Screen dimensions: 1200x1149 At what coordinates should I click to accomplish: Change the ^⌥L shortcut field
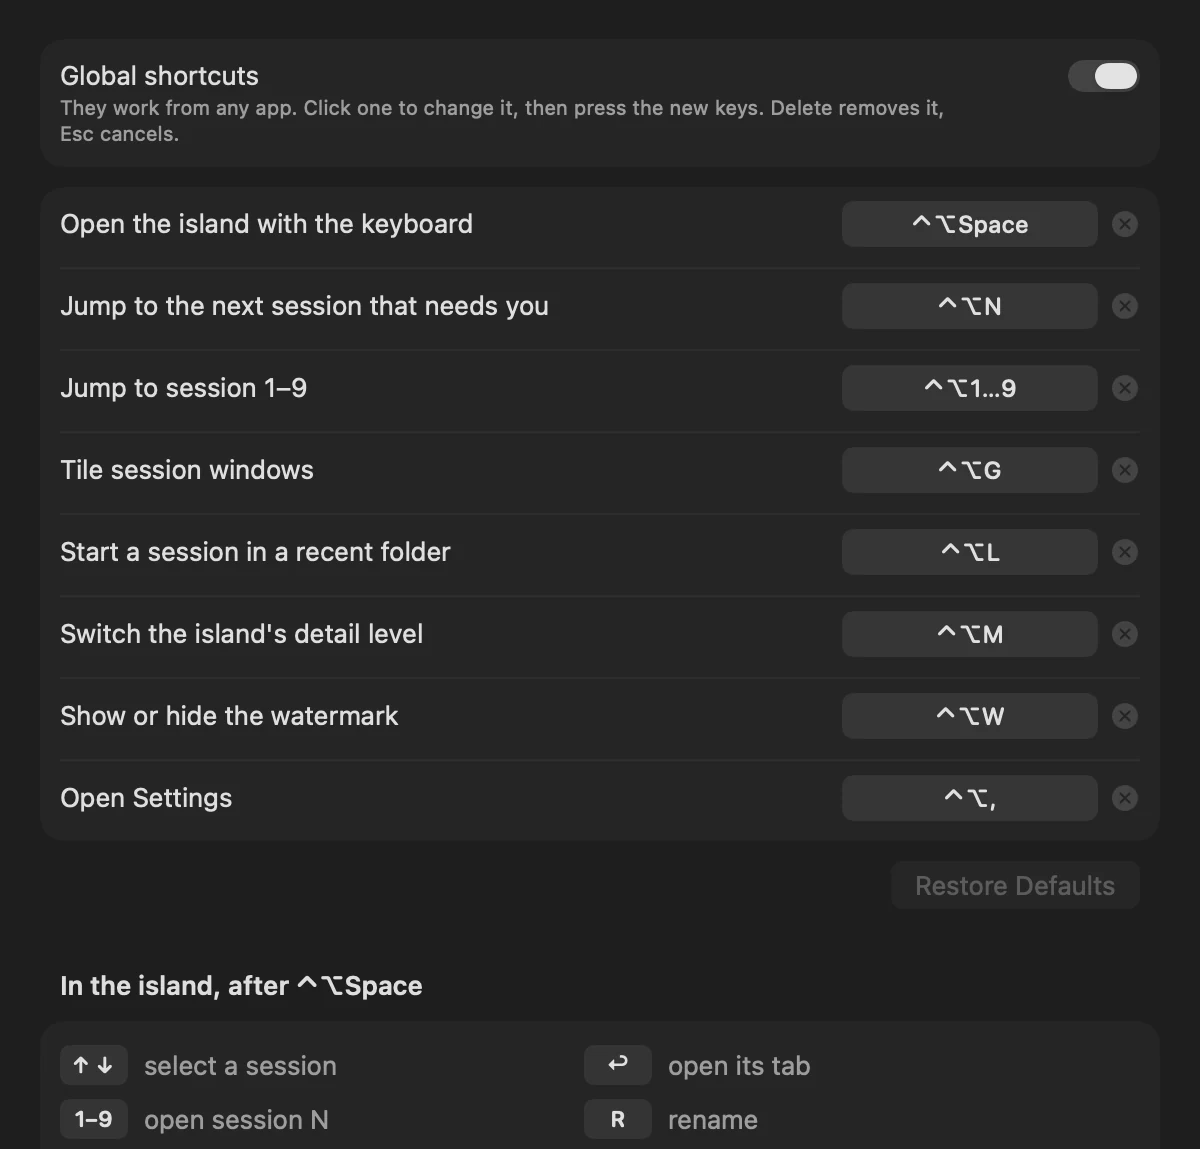[x=970, y=552]
